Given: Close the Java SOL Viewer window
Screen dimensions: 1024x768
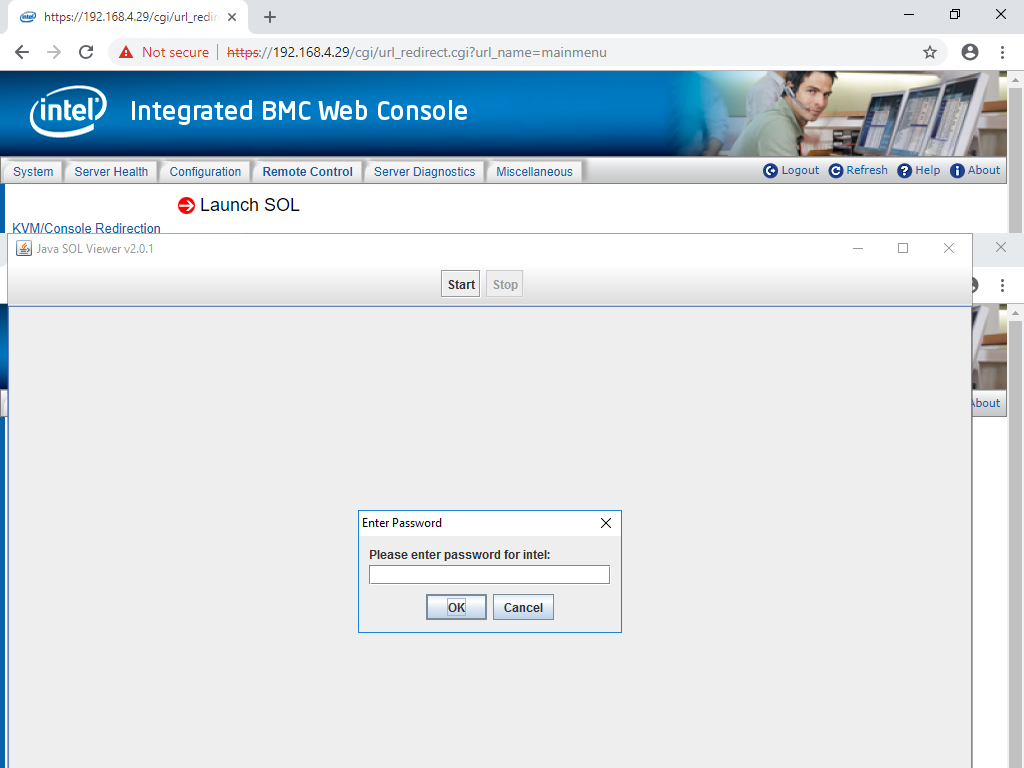Looking at the screenshot, I should click(949, 248).
